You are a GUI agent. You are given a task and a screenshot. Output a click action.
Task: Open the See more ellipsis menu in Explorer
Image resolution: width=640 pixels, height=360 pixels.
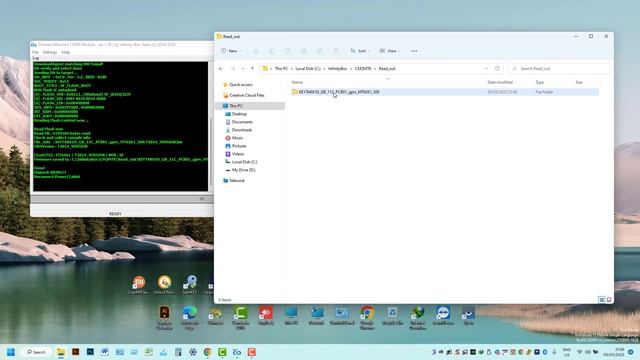(414, 51)
